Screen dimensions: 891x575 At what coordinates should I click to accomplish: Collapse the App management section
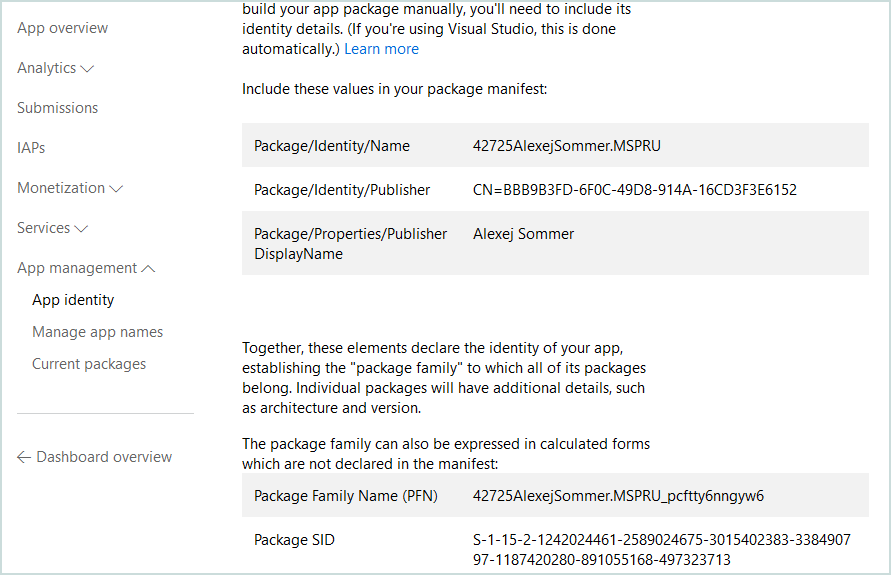click(148, 268)
